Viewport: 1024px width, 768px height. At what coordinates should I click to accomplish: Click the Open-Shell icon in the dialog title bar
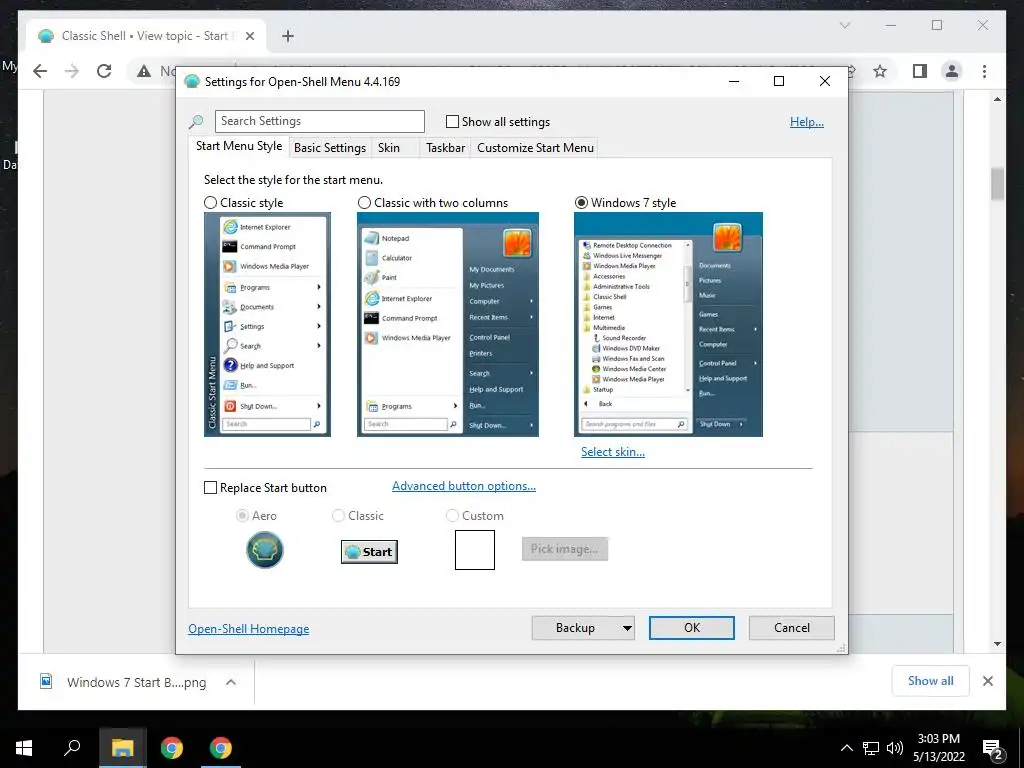192,82
